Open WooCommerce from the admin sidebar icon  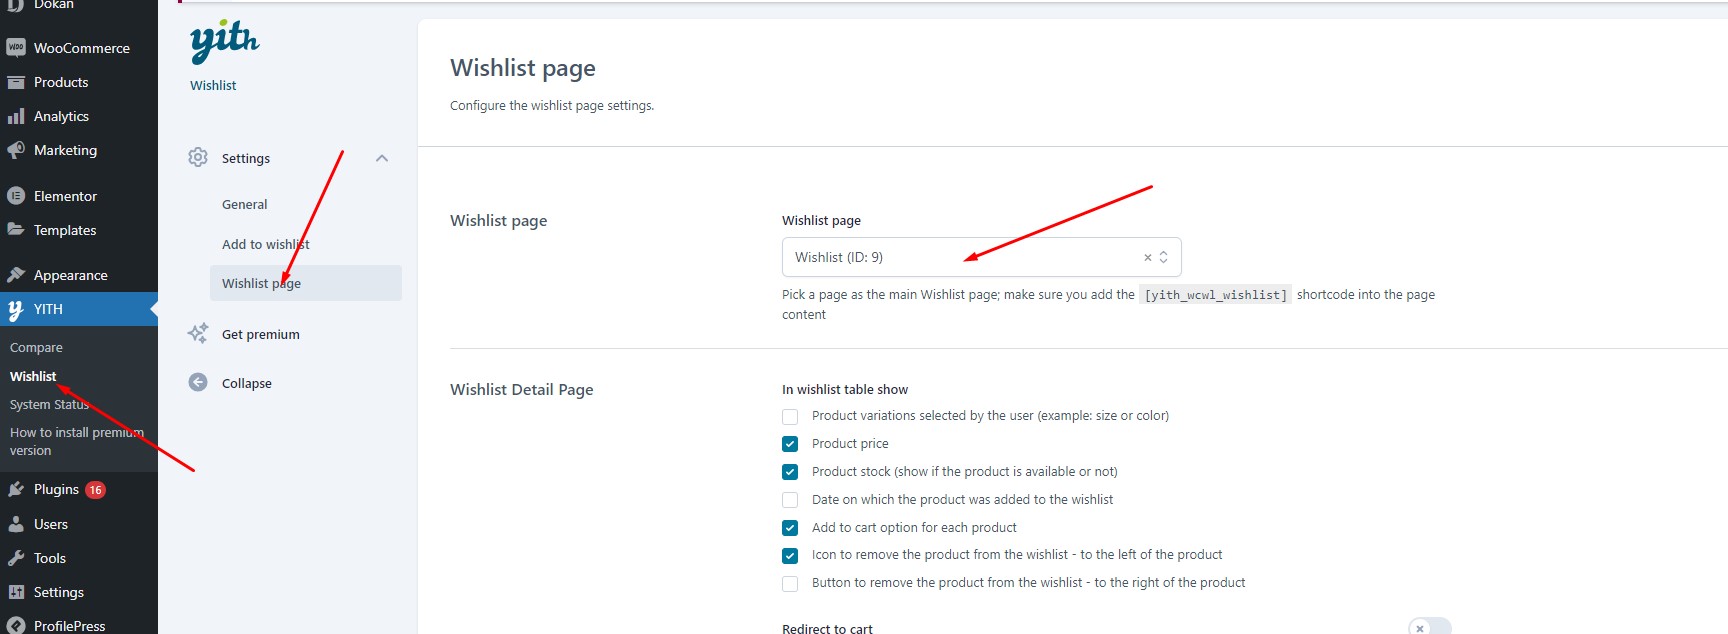(x=16, y=47)
